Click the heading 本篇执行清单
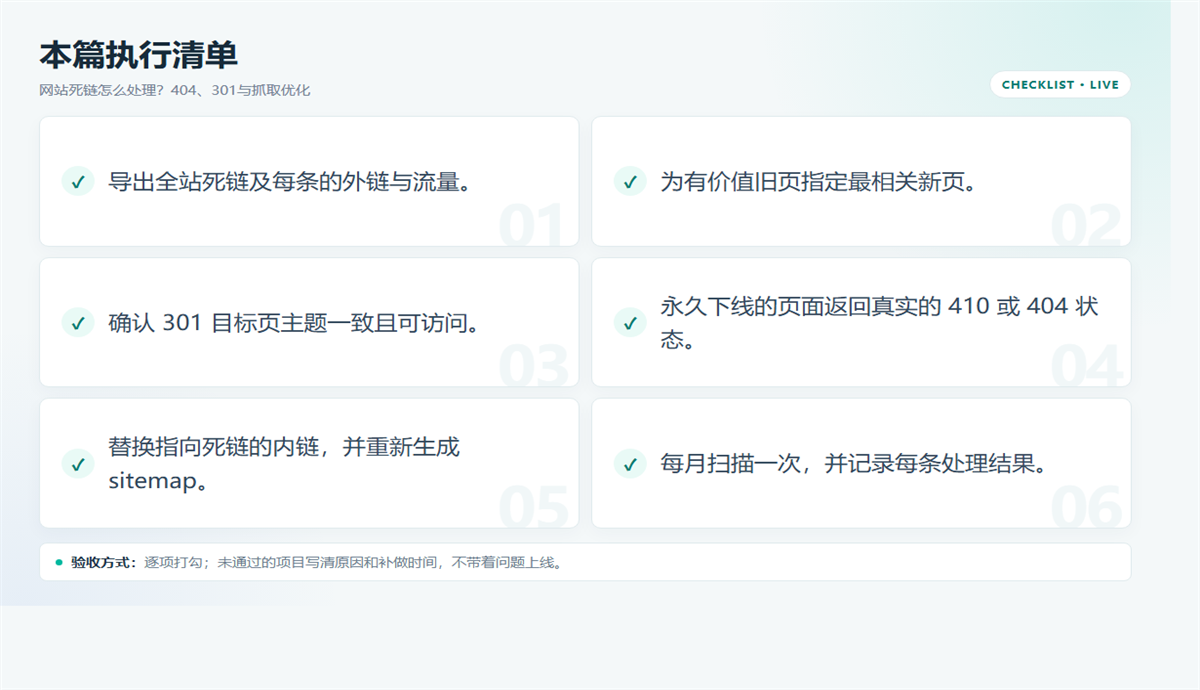Screen dimensions: 1200x690 (138, 55)
